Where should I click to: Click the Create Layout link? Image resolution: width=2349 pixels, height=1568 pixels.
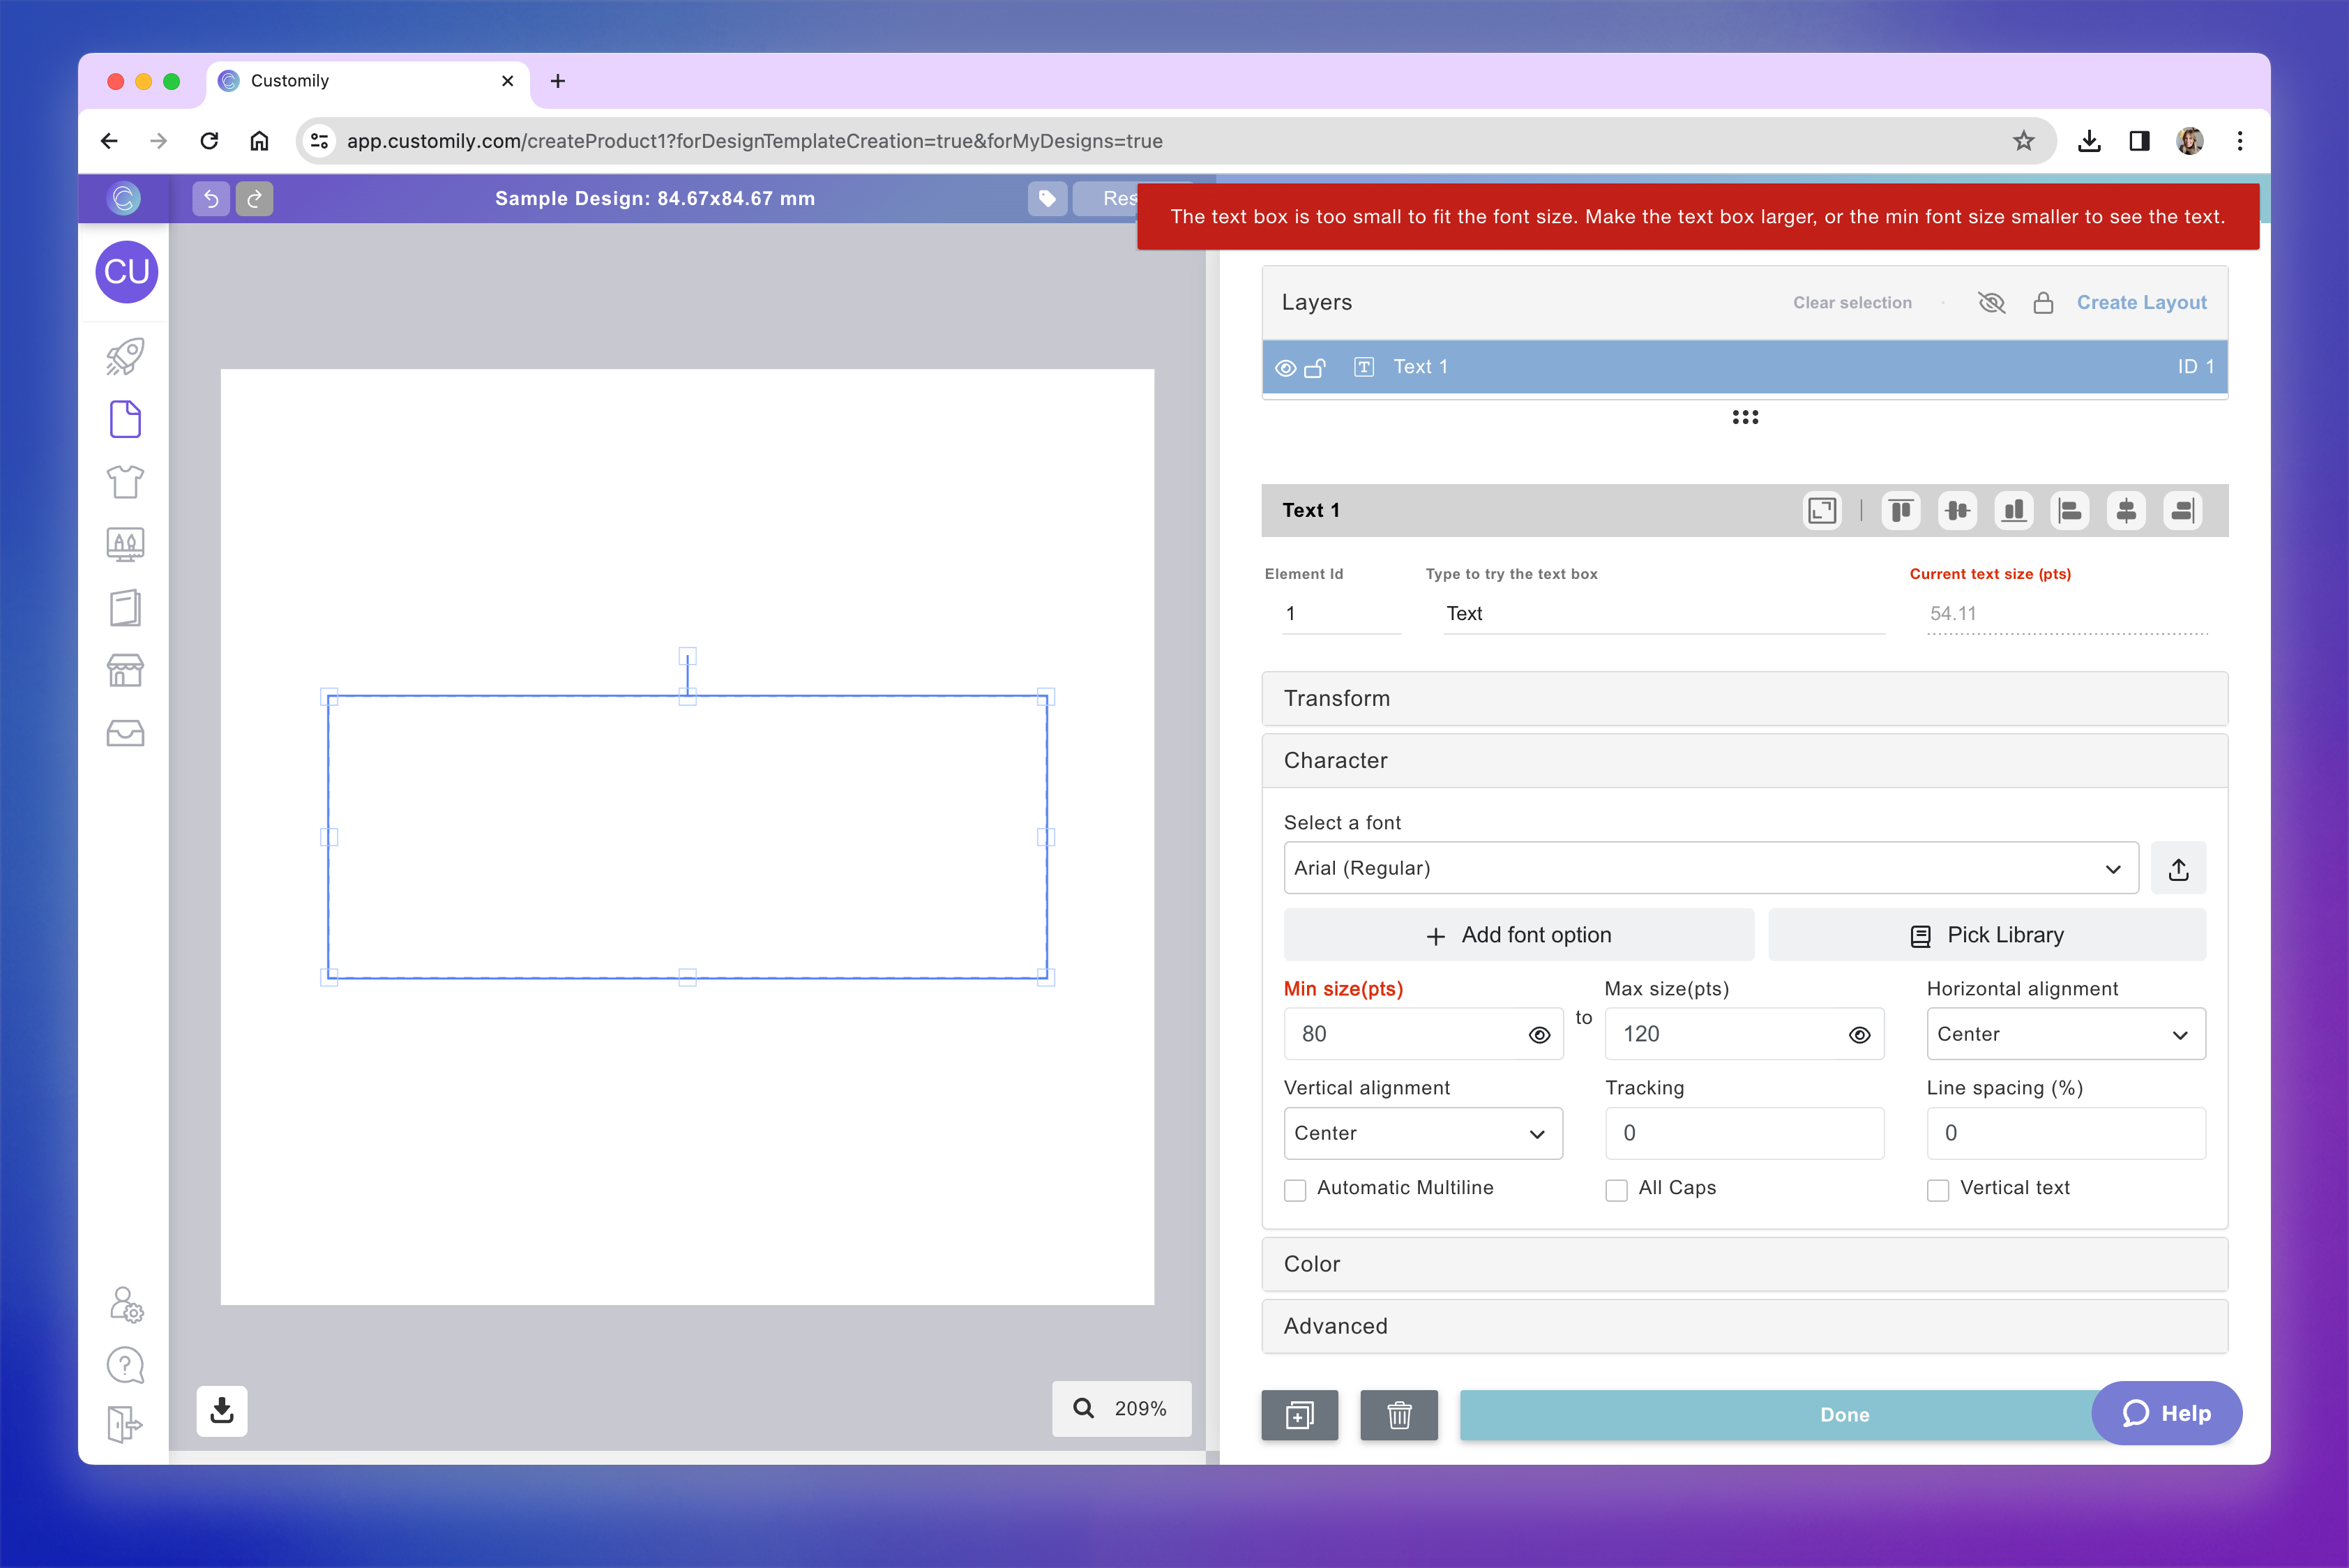coord(2141,303)
